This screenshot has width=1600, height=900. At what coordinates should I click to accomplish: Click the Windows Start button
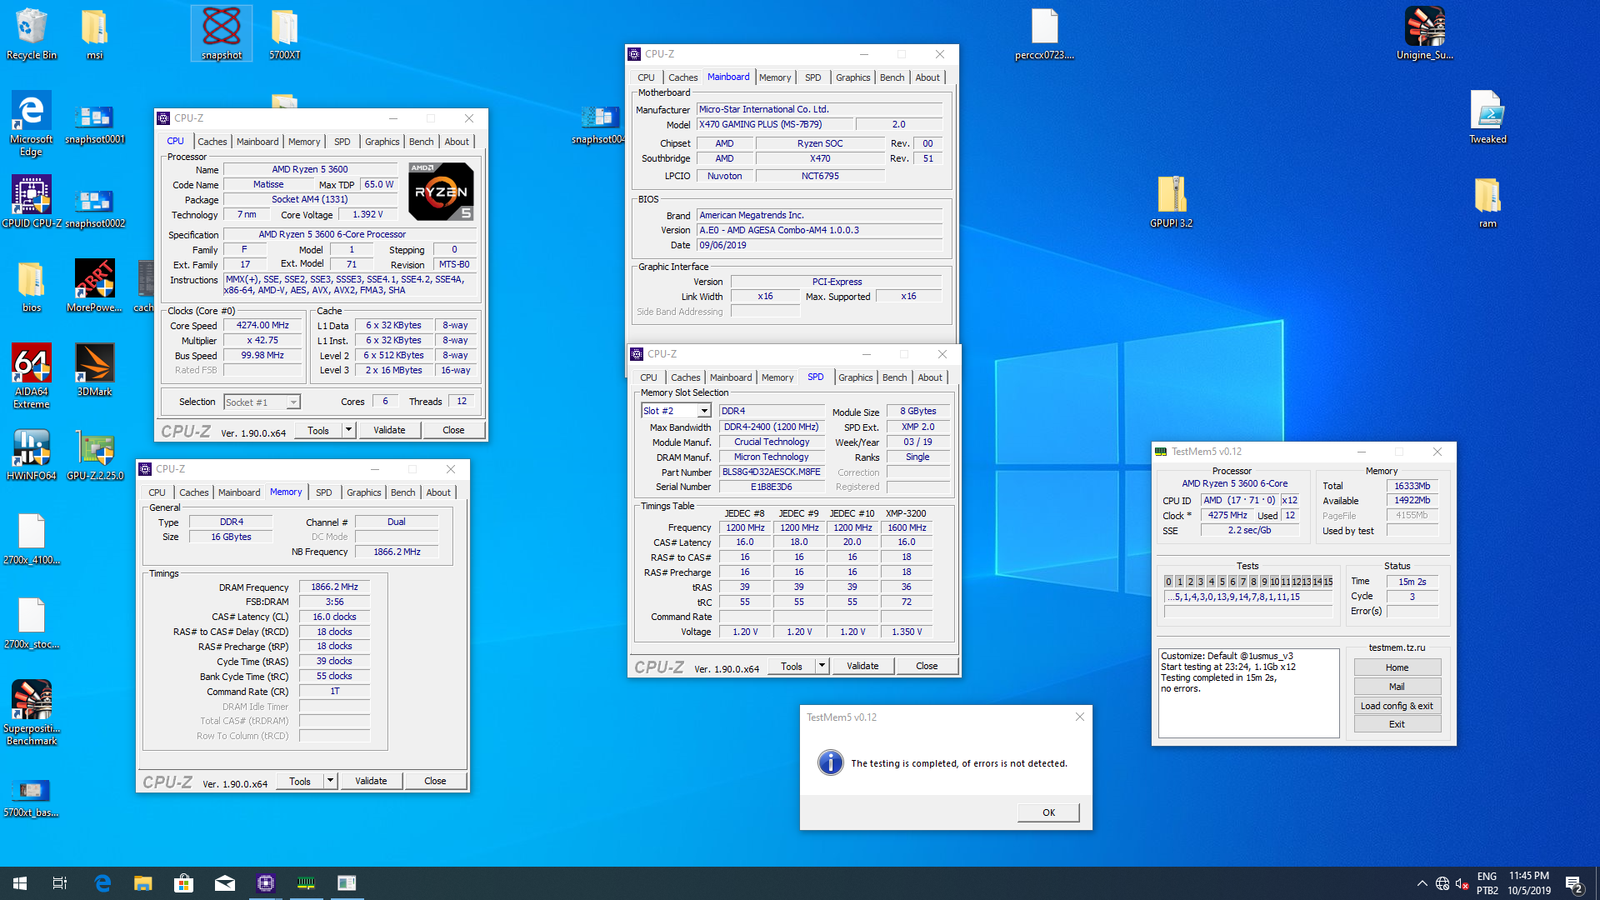point(19,883)
